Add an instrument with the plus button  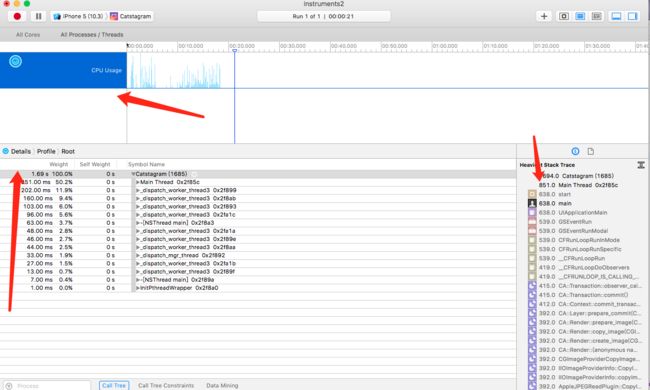click(x=544, y=16)
